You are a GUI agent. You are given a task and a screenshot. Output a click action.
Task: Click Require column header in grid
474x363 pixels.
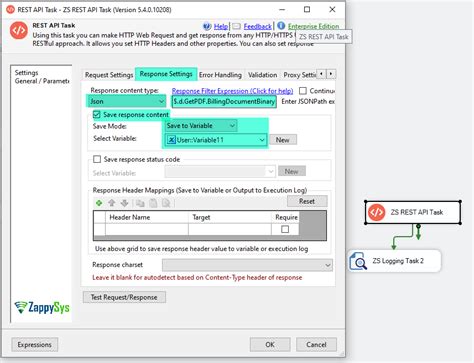click(285, 217)
